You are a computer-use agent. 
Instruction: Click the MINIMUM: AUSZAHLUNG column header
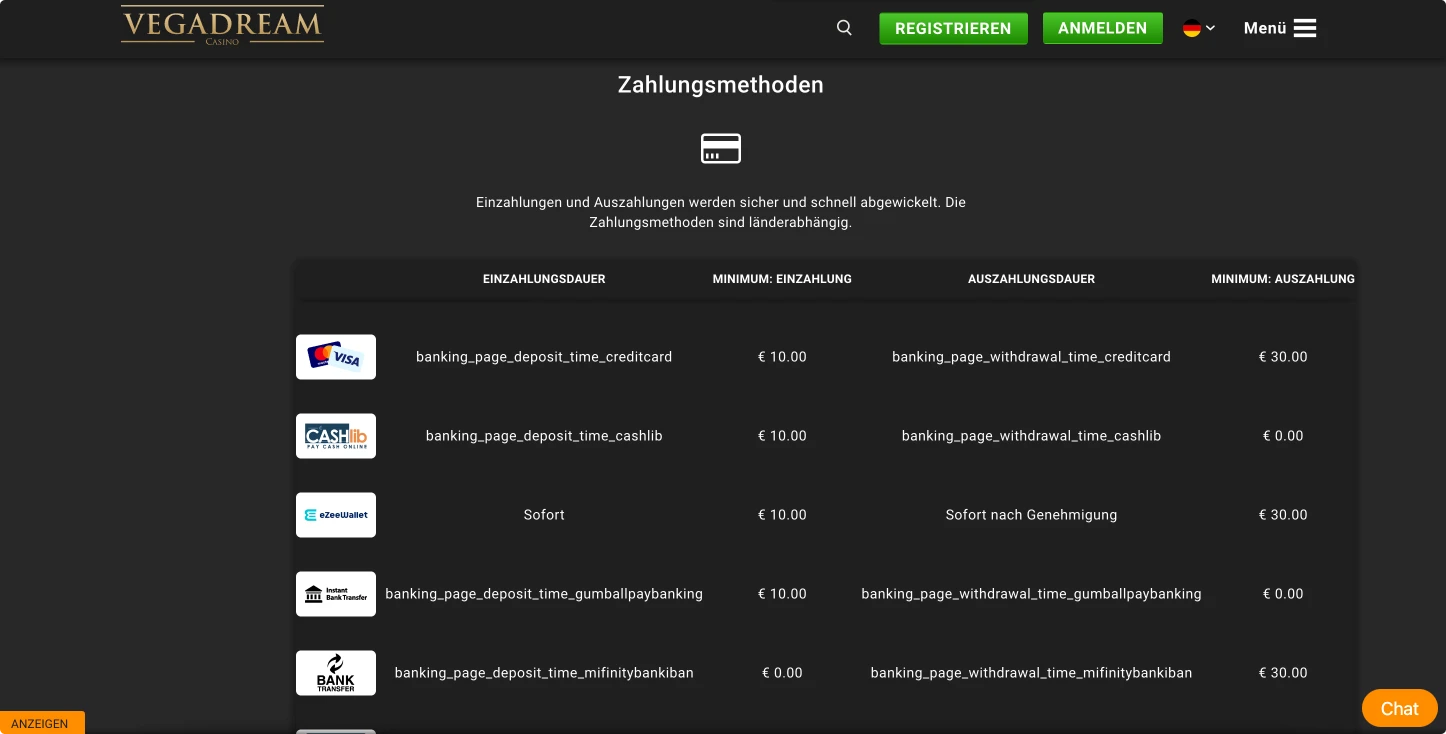click(1282, 279)
